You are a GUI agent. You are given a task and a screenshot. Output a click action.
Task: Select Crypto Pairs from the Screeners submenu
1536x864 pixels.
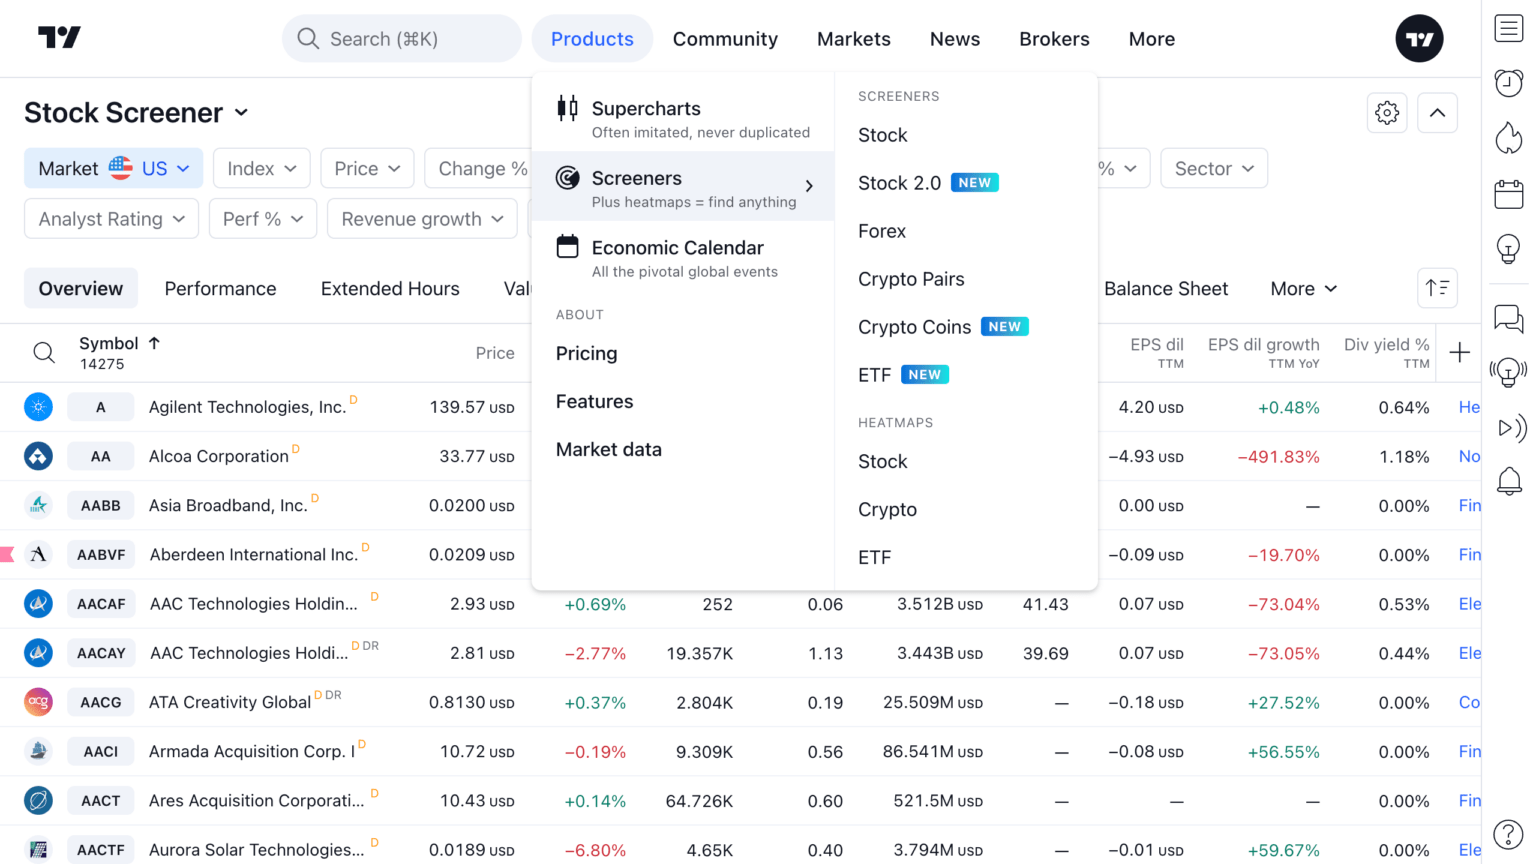(x=911, y=279)
